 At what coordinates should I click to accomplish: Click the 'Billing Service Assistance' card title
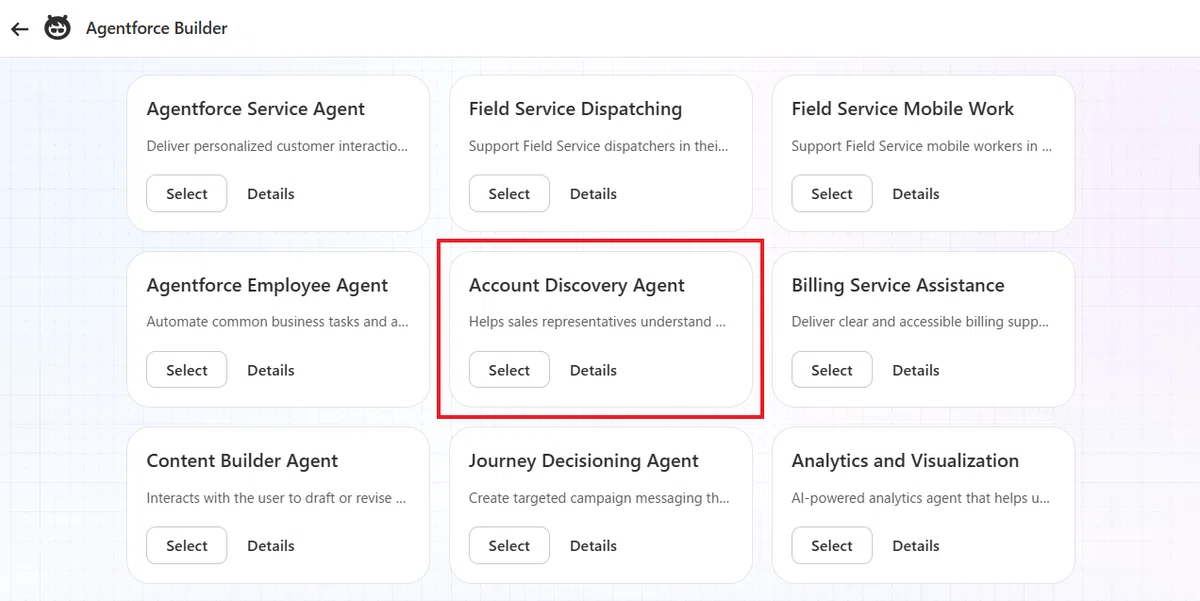(898, 285)
